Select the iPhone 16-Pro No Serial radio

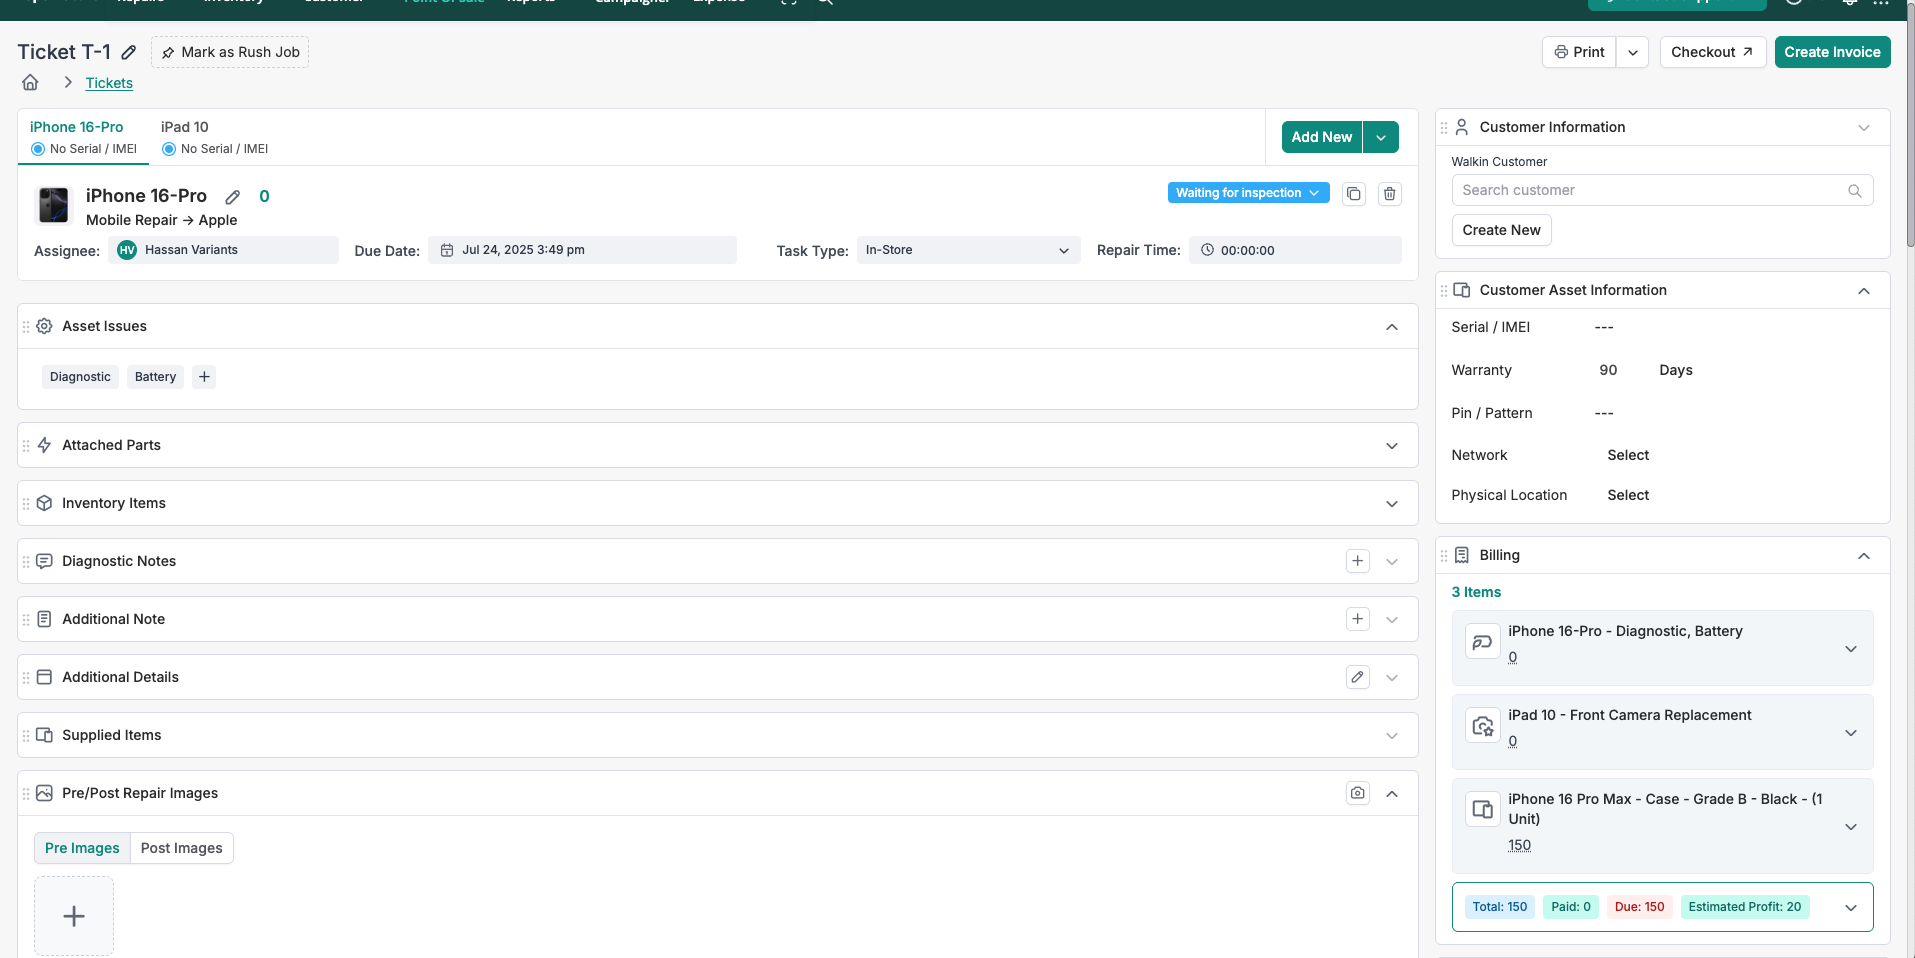(x=38, y=149)
